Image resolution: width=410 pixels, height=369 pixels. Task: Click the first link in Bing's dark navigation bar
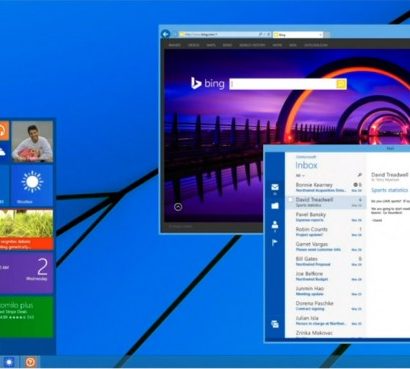point(174,45)
